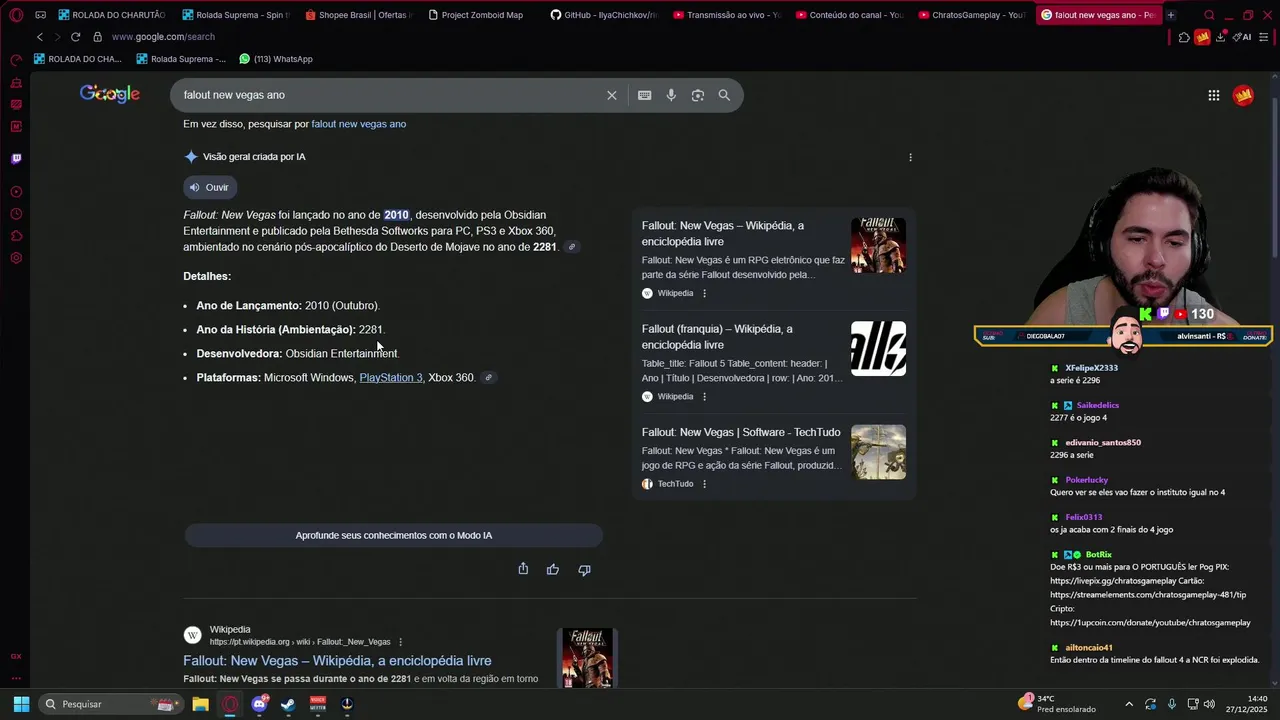Give thumbs up to the AI overview
Viewport: 1280px width, 720px height.
click(553, 569)
